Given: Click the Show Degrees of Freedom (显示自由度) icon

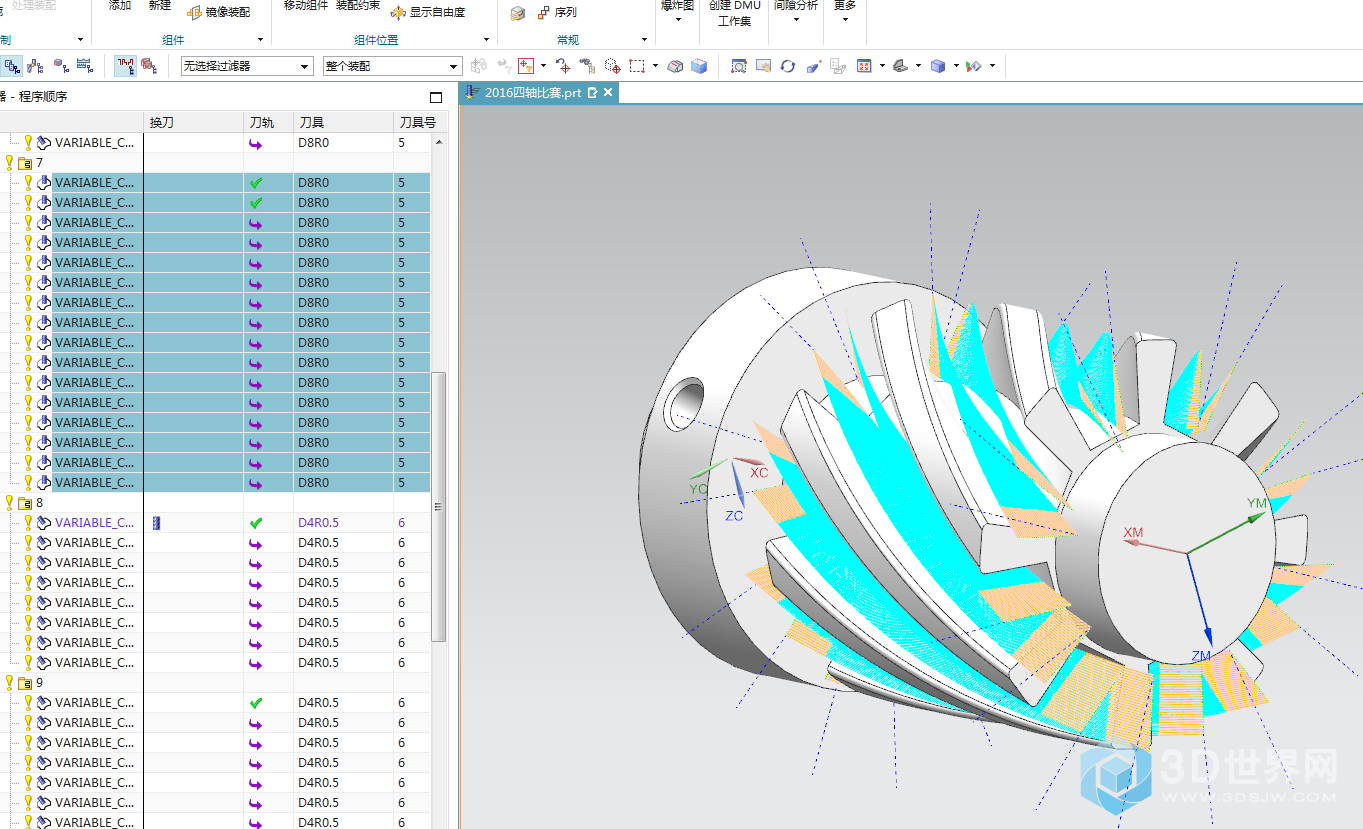Looking at the screenshot, I should 398,12.
